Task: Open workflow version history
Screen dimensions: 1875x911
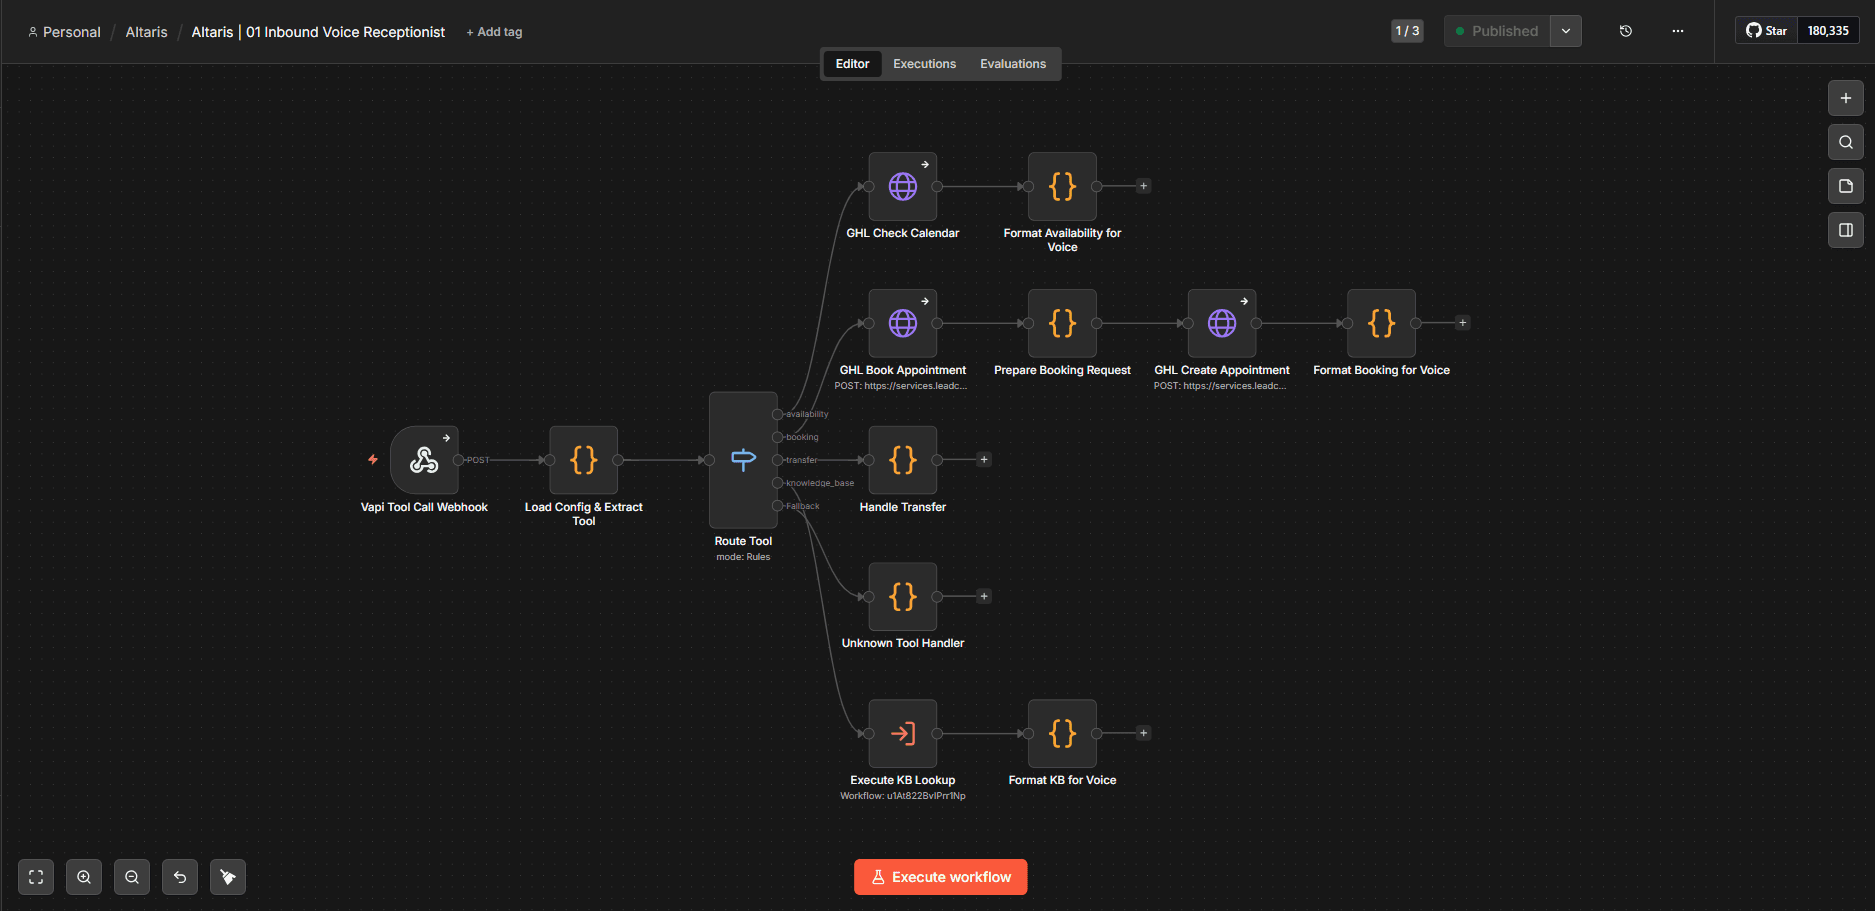Action: [1625, 31]
